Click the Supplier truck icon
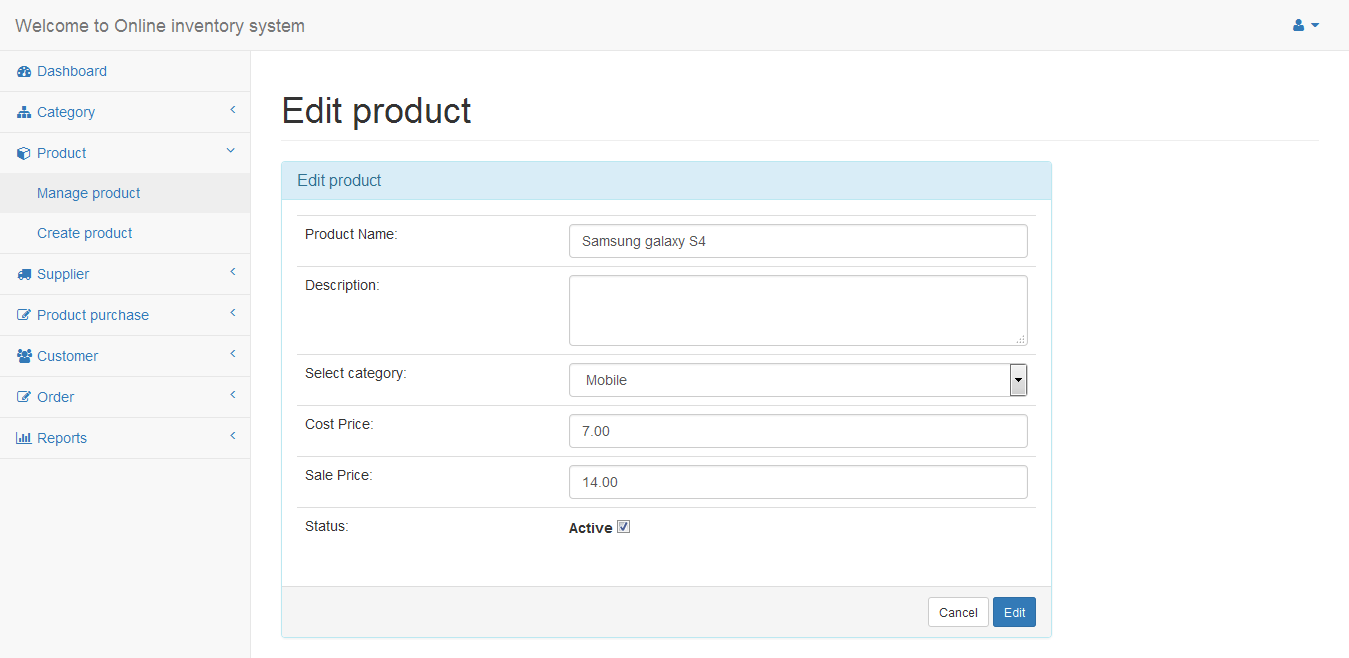Screen dimensions: 1349x658 [x=24, y=275]
